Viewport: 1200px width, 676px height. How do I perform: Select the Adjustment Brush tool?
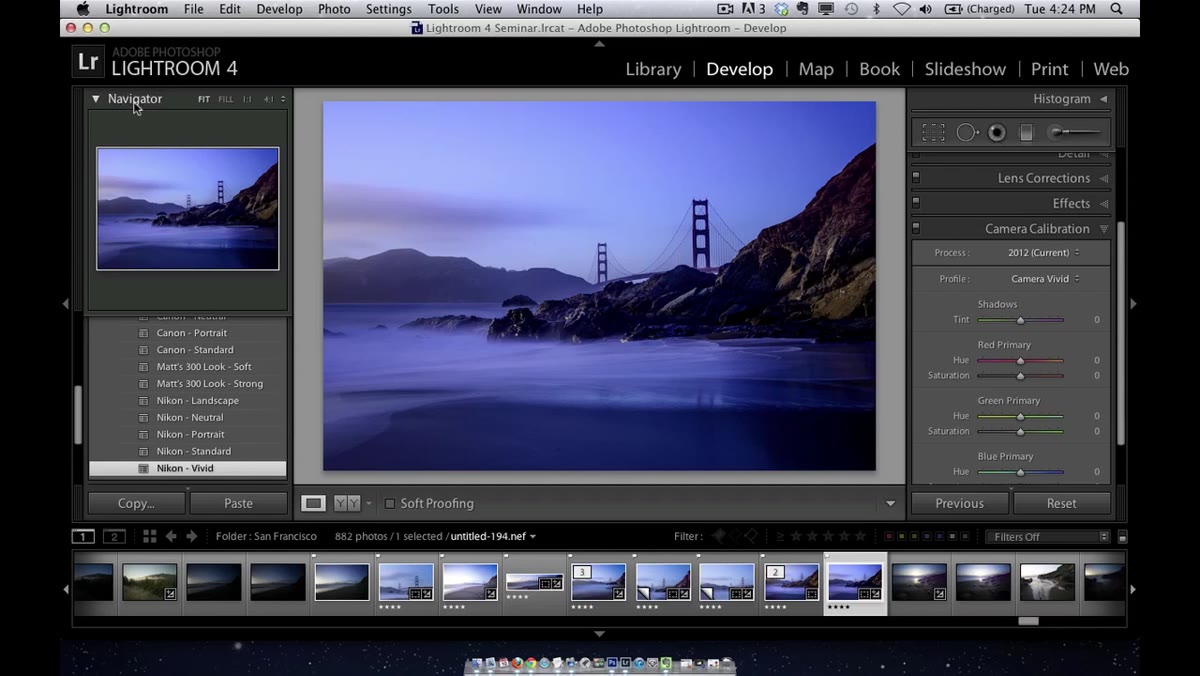[1075, 132]
